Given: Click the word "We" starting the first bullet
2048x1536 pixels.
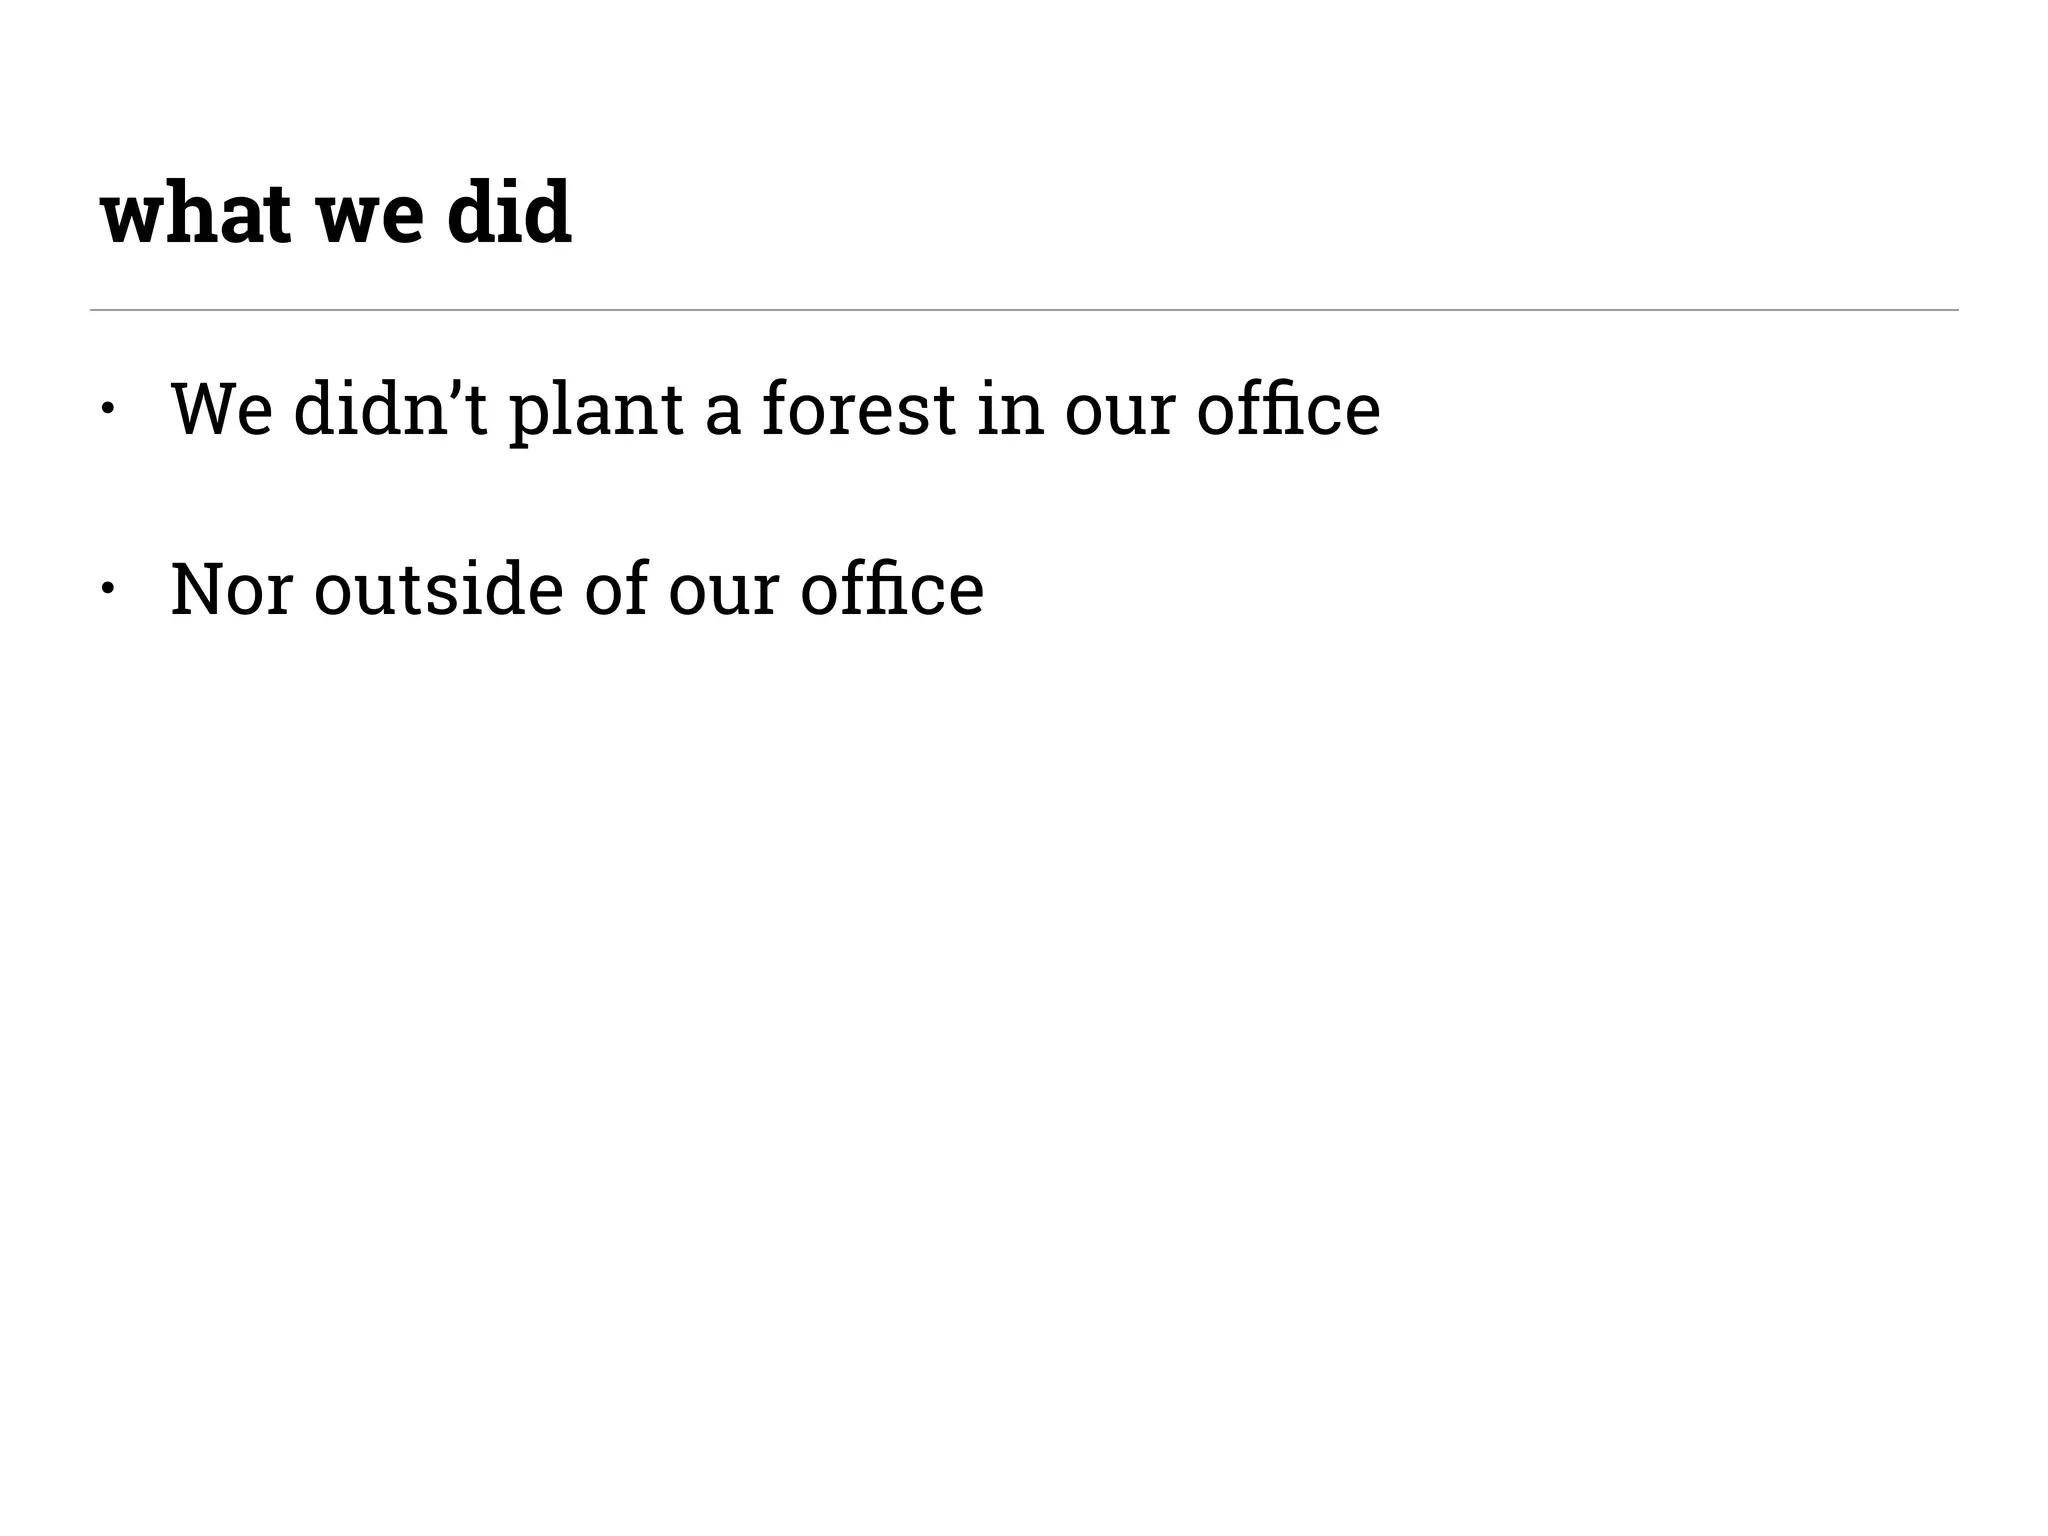Looking at the screenshot, I should click(221, 408).
